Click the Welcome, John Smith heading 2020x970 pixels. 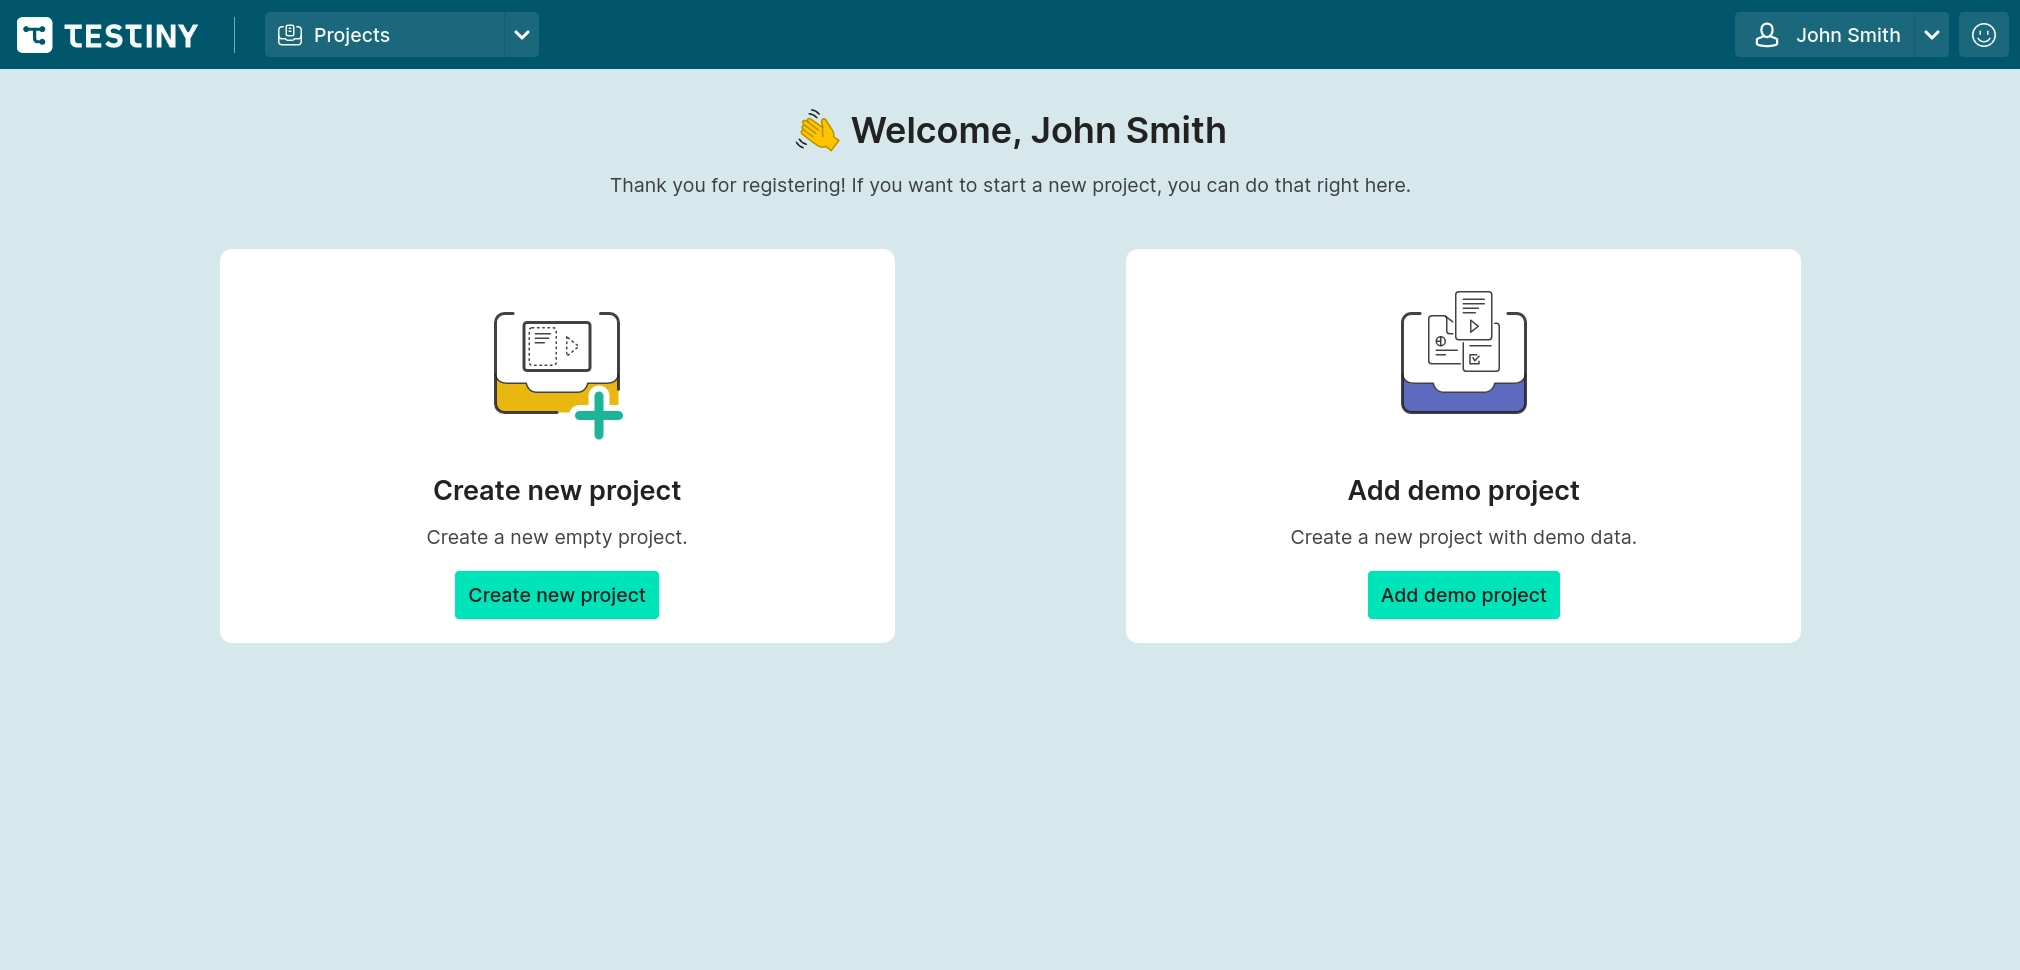(1038, 131)
